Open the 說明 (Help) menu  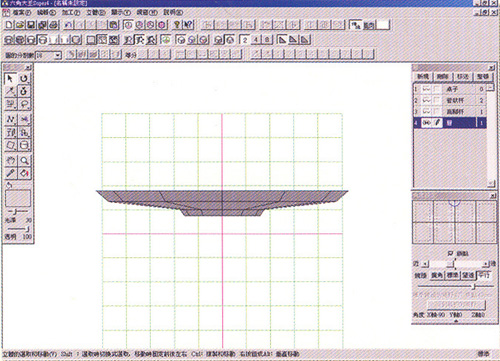point(173,13)
